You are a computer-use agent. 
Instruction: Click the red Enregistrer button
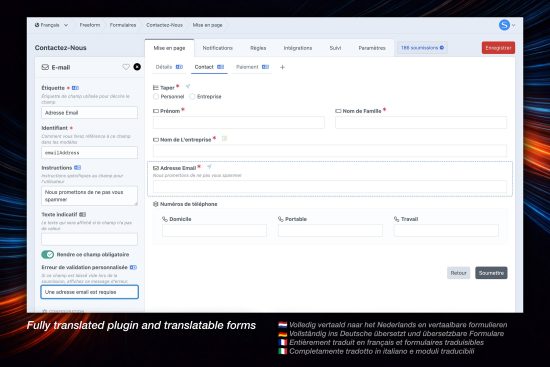[x=498, y=48]
